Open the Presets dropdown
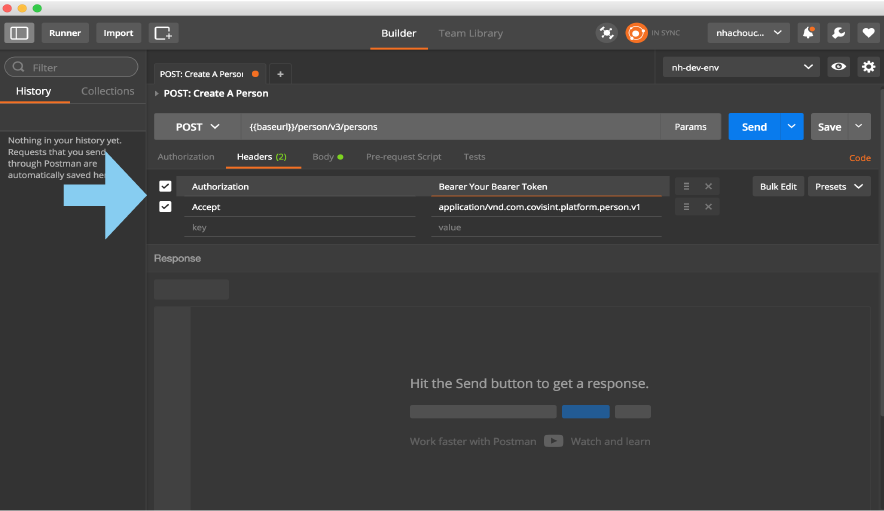Image resolution: width=884 pixels, height=511 pixels. click(839, 186)
